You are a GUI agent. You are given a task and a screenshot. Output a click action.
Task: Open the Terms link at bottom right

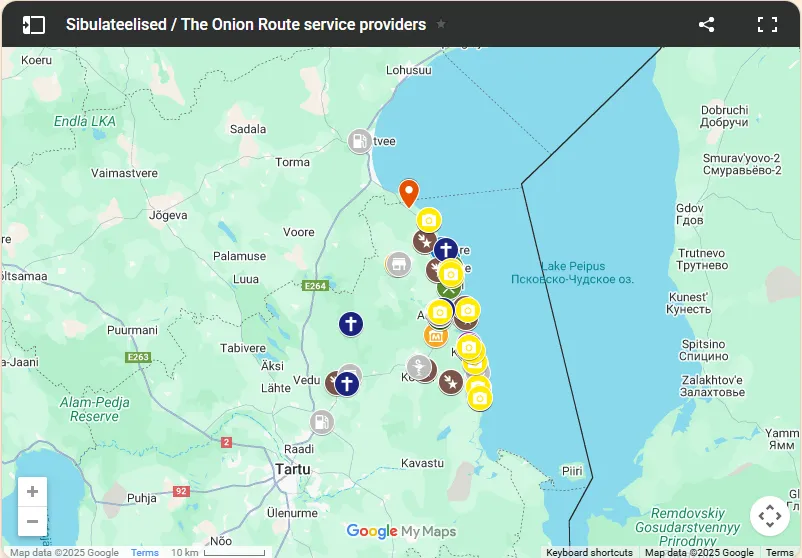tap(779, 552)
